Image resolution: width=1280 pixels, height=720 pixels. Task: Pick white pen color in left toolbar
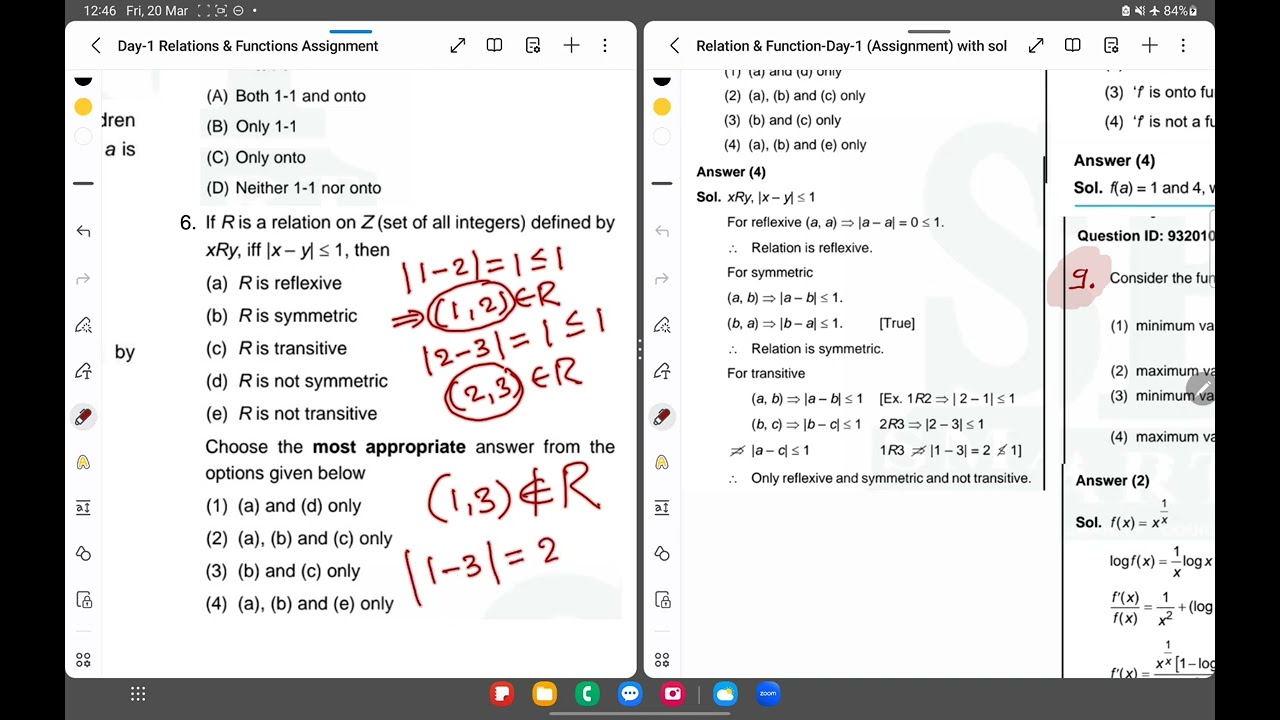point(83,136)
